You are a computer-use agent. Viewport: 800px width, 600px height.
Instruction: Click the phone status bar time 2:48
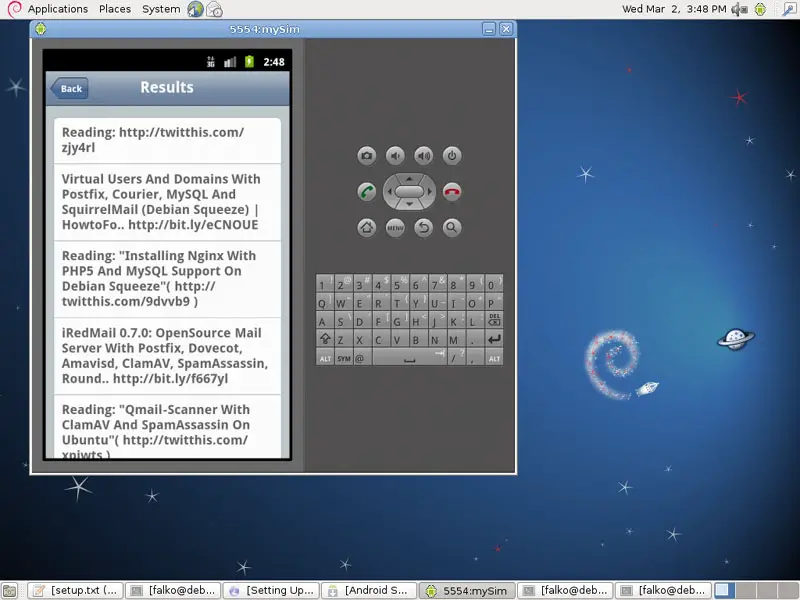coord(274,62)
